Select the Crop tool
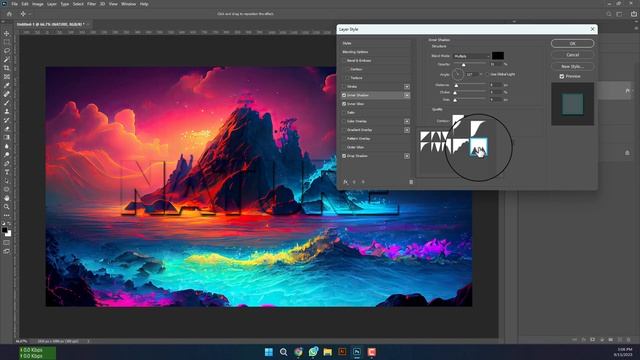The image size is (640, 360). (7, 68)
